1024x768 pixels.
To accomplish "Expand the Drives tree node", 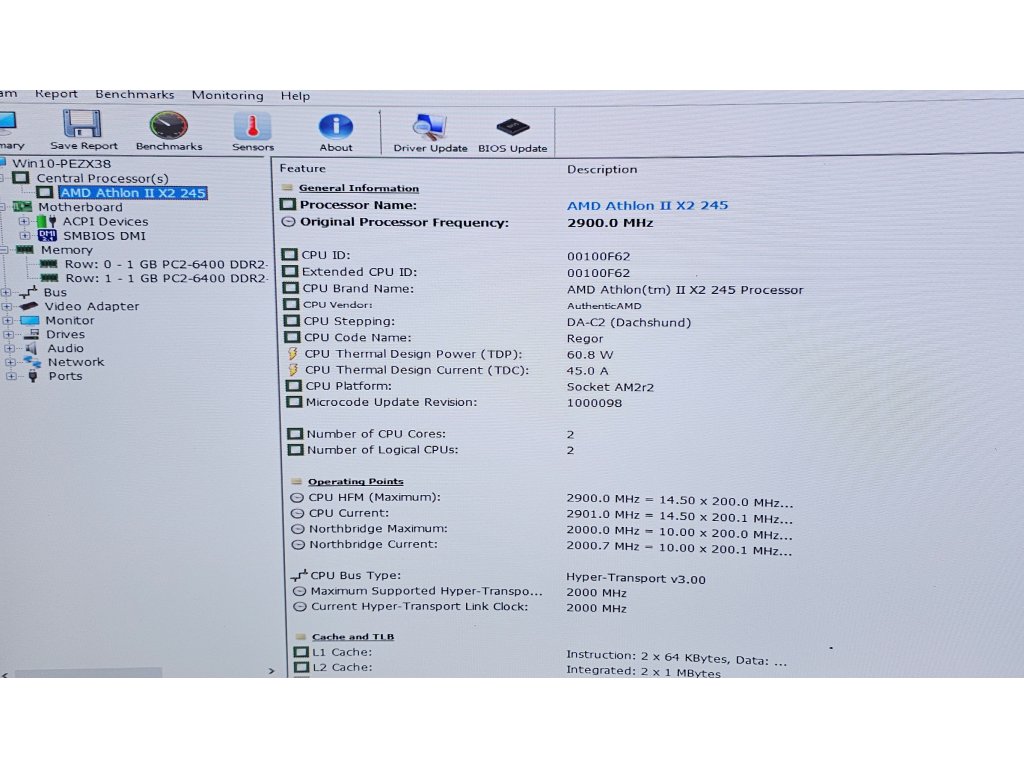I will 8,334.
